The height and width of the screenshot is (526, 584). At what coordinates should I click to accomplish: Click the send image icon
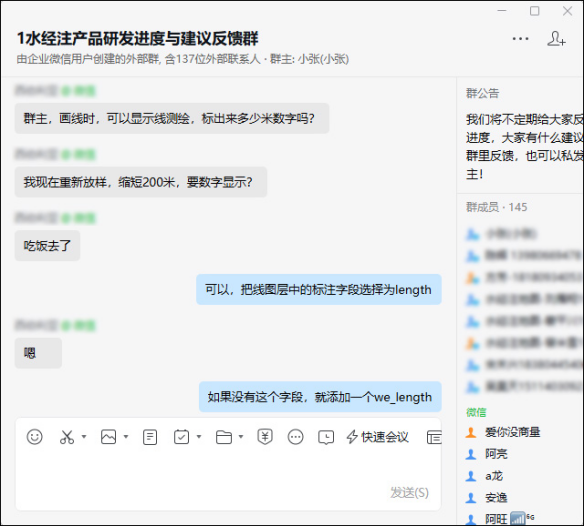(x=108, y=437)
